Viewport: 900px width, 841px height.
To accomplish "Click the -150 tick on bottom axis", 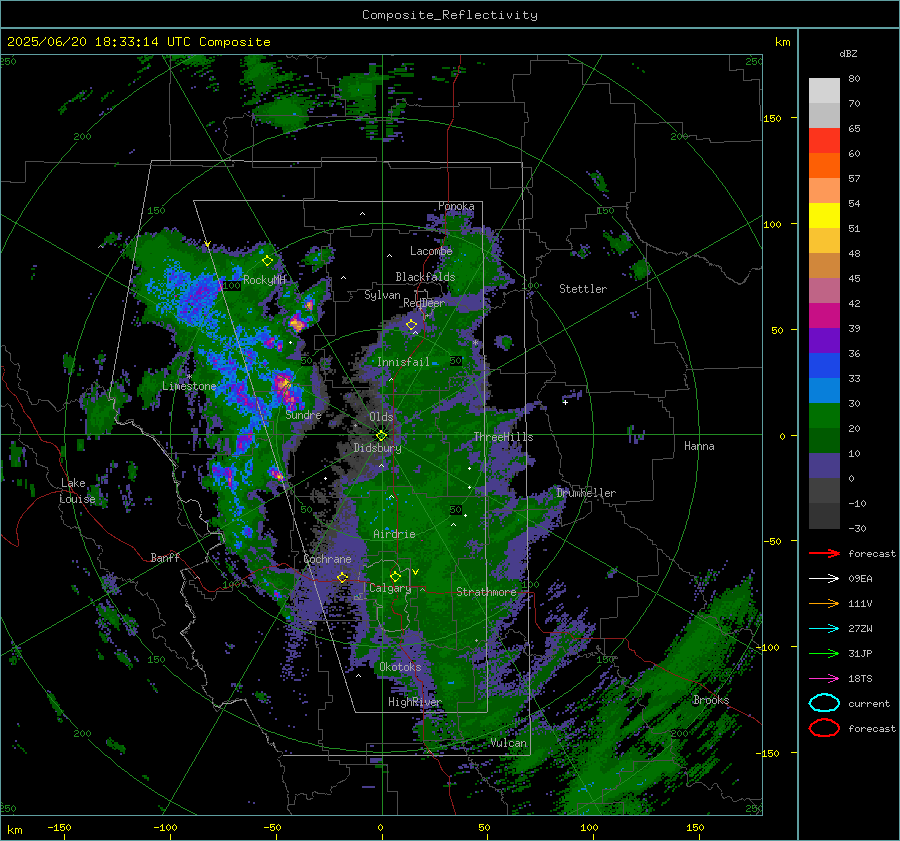I will [59, 827].
